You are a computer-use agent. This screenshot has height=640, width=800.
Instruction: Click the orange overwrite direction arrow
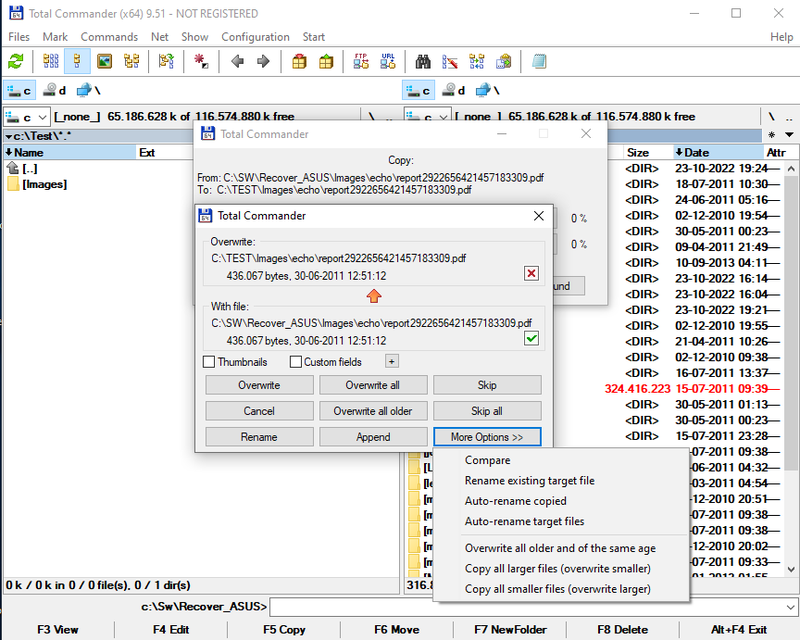click(374, 295)
